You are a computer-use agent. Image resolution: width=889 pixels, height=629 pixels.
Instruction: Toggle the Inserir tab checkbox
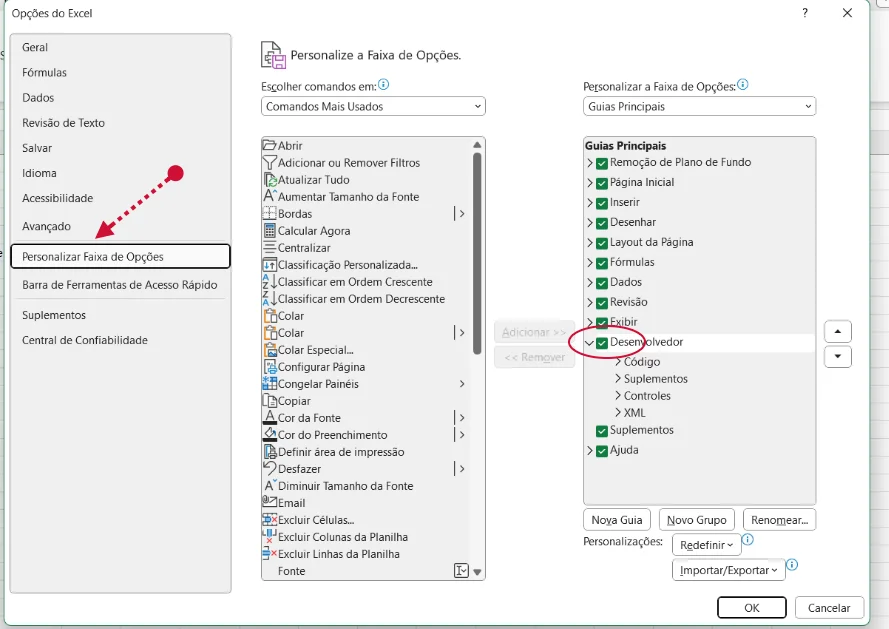click(x=602, y=203)
